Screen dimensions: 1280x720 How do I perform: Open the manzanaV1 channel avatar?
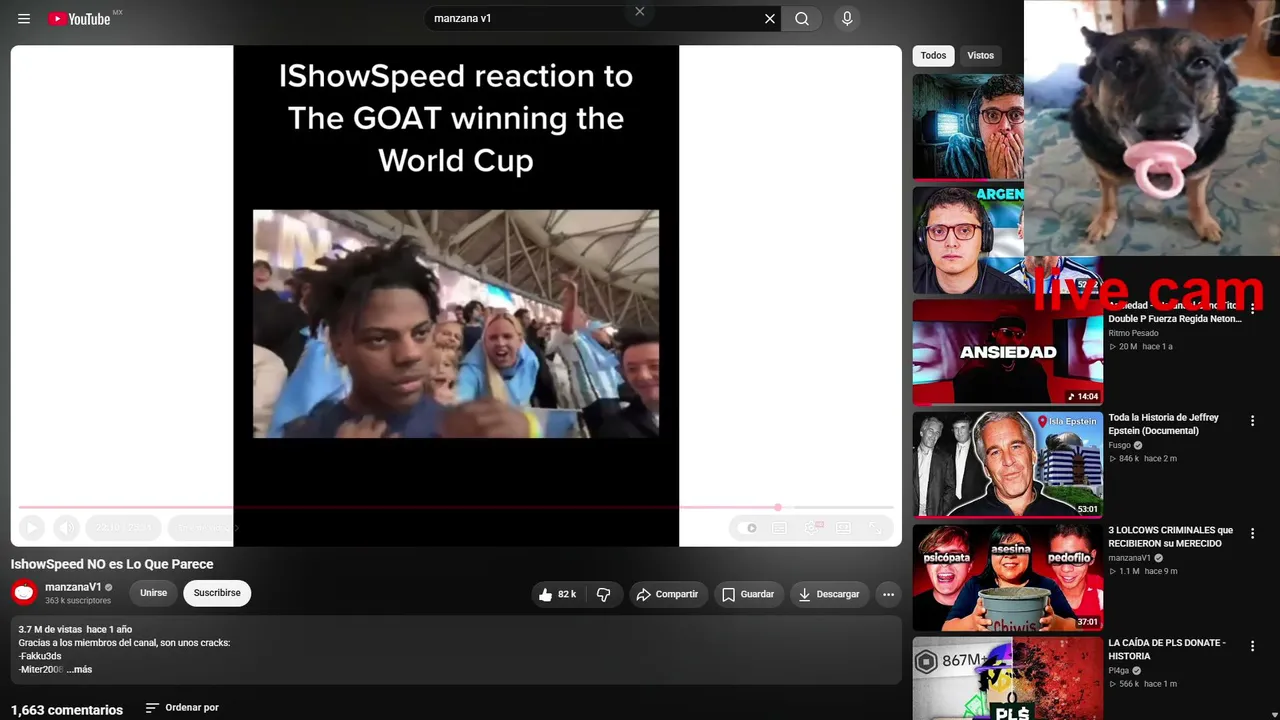24,593
